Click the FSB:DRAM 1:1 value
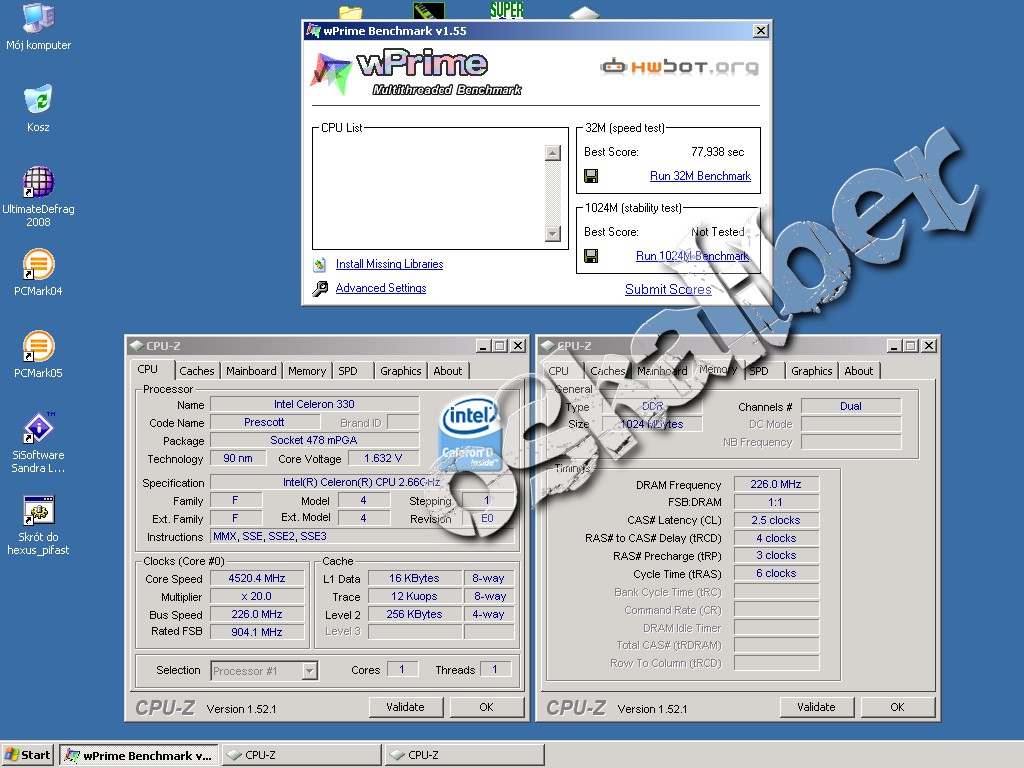Viewport: 1024px width, 768px height. (x=776, y=502)
